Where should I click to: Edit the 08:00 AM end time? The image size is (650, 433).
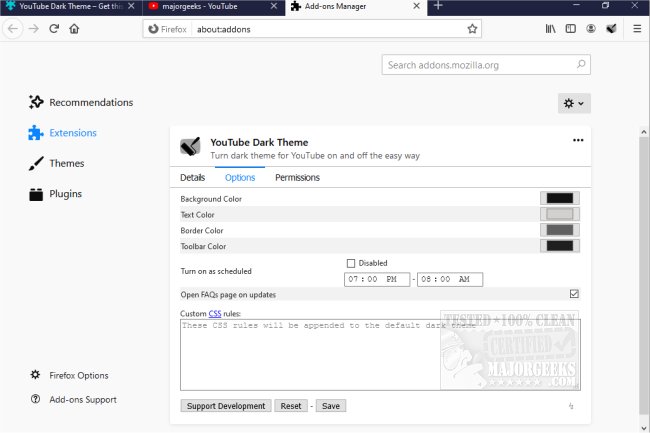pyautogui.click(x=450, y=279)
